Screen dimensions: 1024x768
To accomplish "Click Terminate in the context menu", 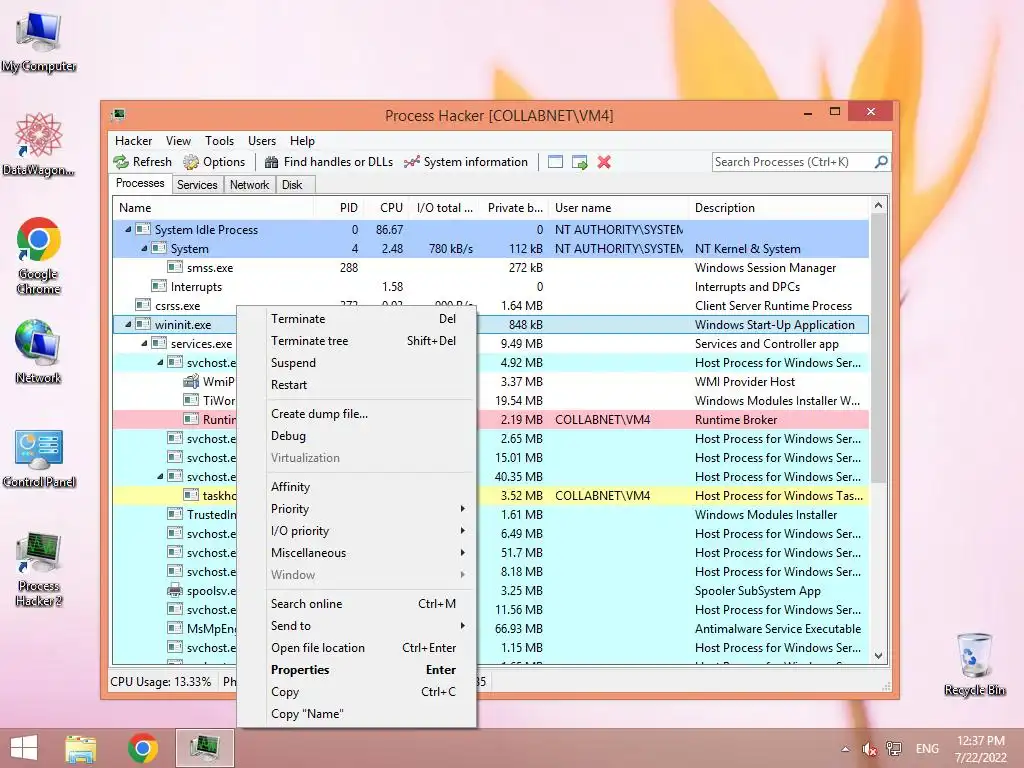I will point(357,319).
